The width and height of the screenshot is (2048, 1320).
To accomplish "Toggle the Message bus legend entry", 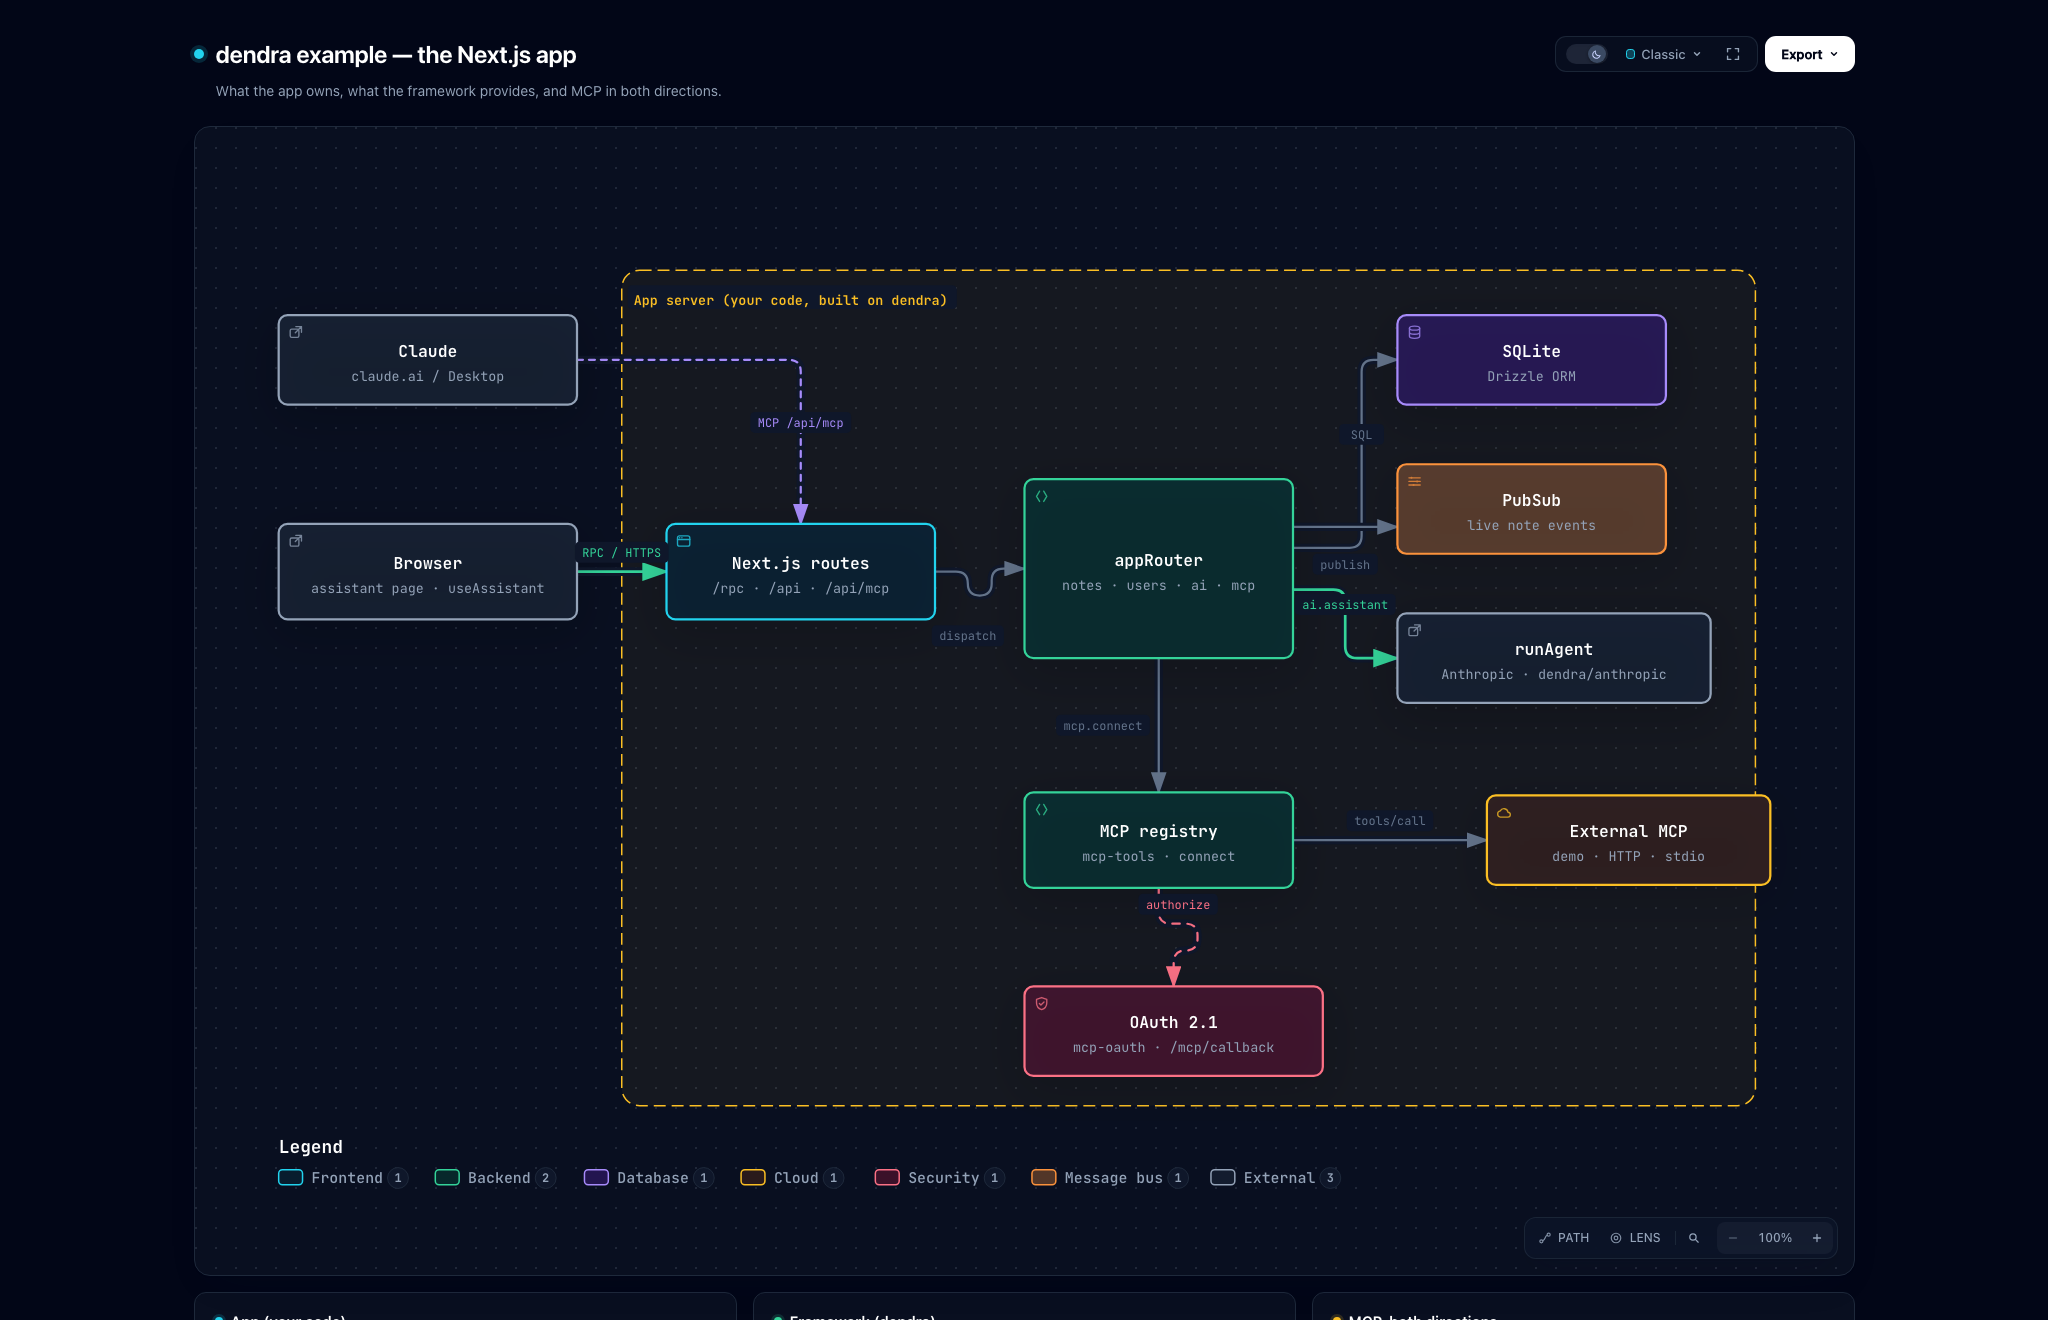I will point(1109,1178).
